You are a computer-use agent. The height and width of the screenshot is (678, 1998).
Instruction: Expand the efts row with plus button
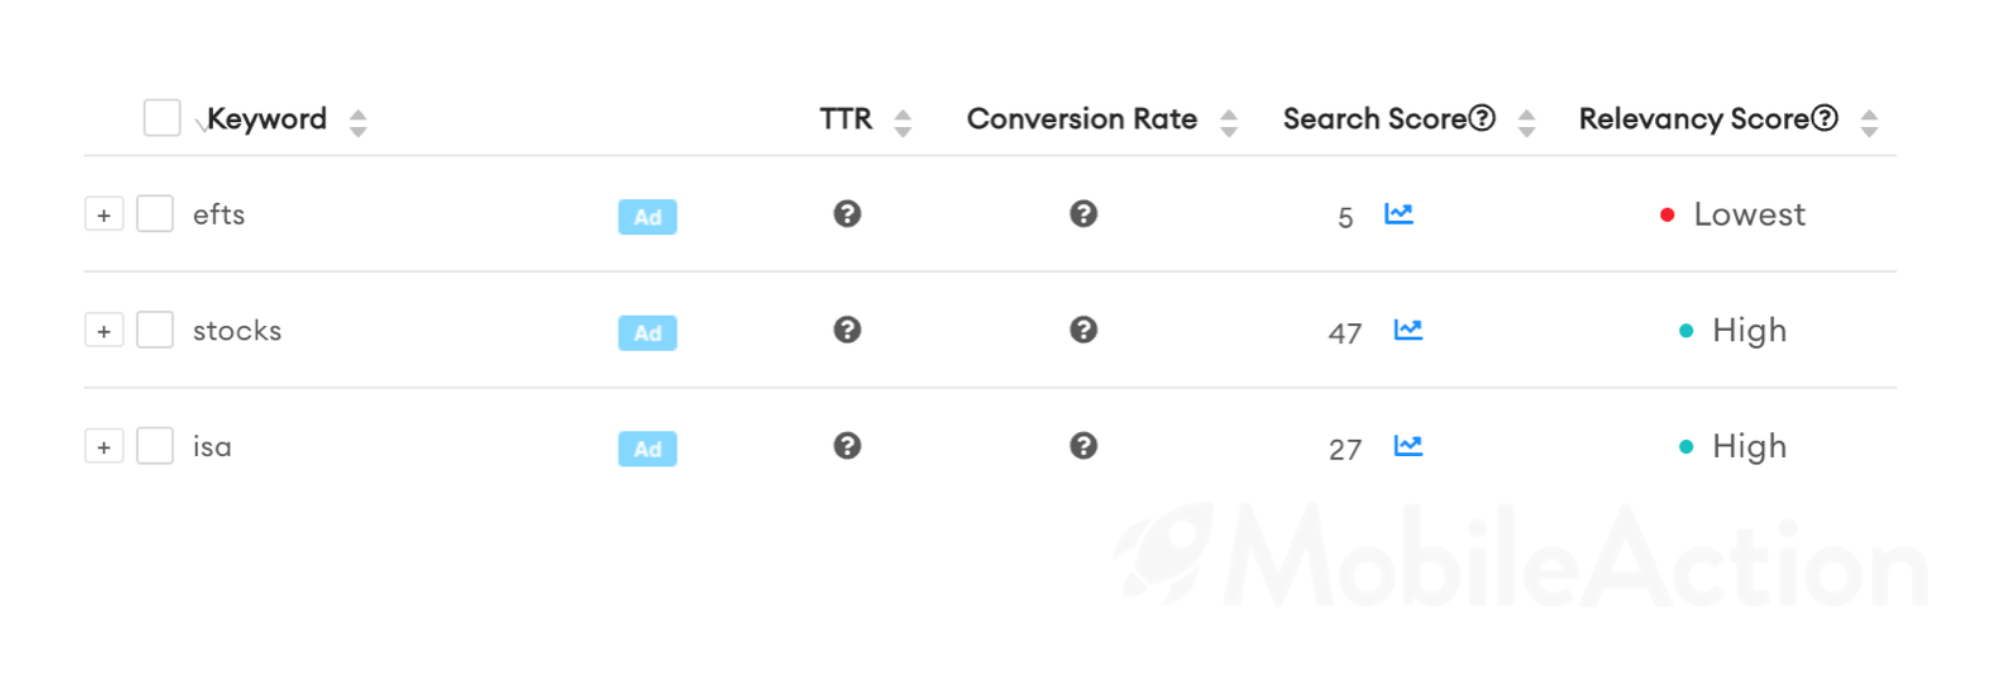[x=104, y=215]
